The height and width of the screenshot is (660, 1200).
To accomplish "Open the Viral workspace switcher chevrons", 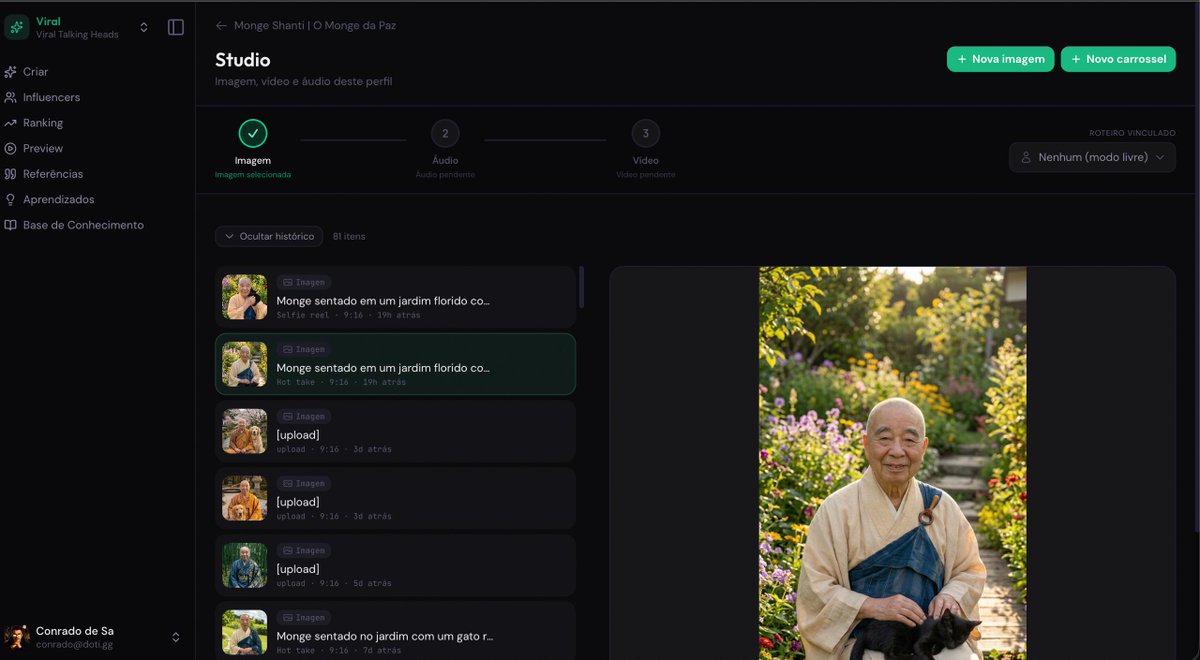I will click(x=144, y=27).
